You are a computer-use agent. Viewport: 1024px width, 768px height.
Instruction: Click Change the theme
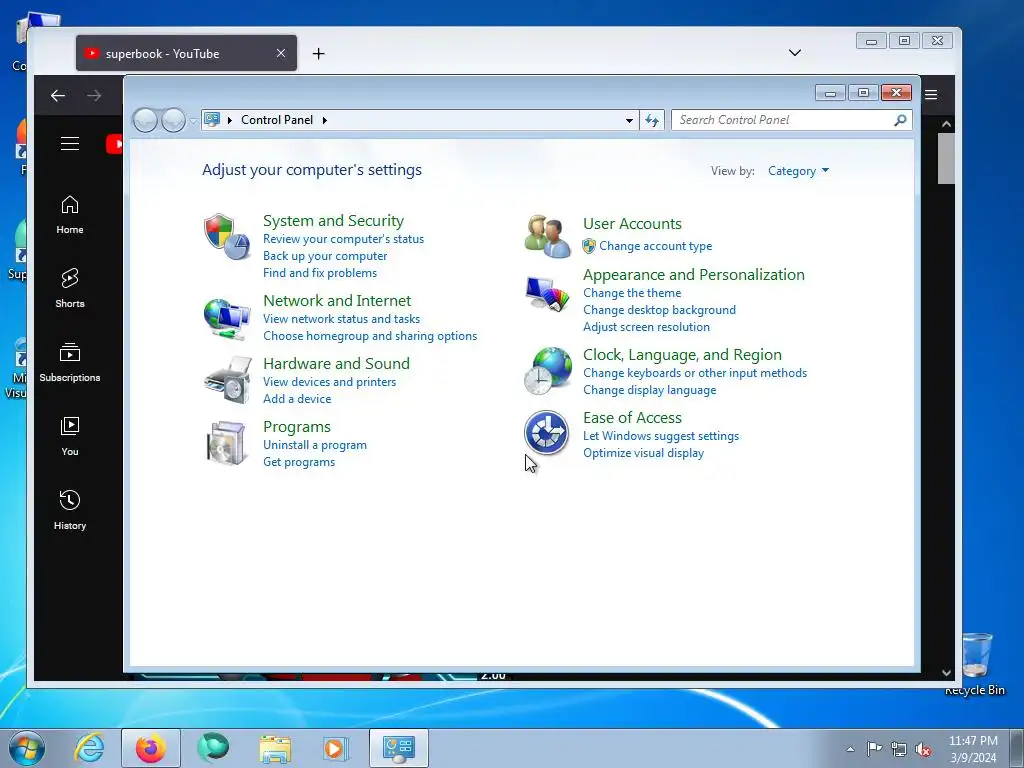(x=632, y=293)
